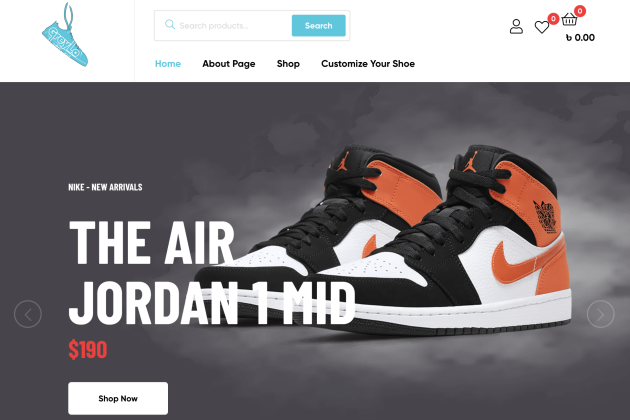Click the Shop Now button

point(118,398)
